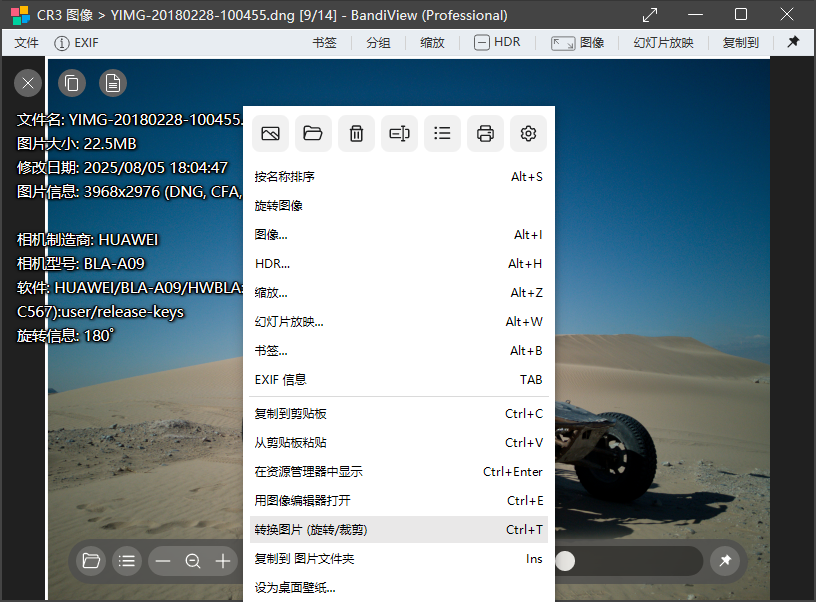Open 幻灯片放映 from the top toolbar
816x602 pixels.
[x=663, y=42]
